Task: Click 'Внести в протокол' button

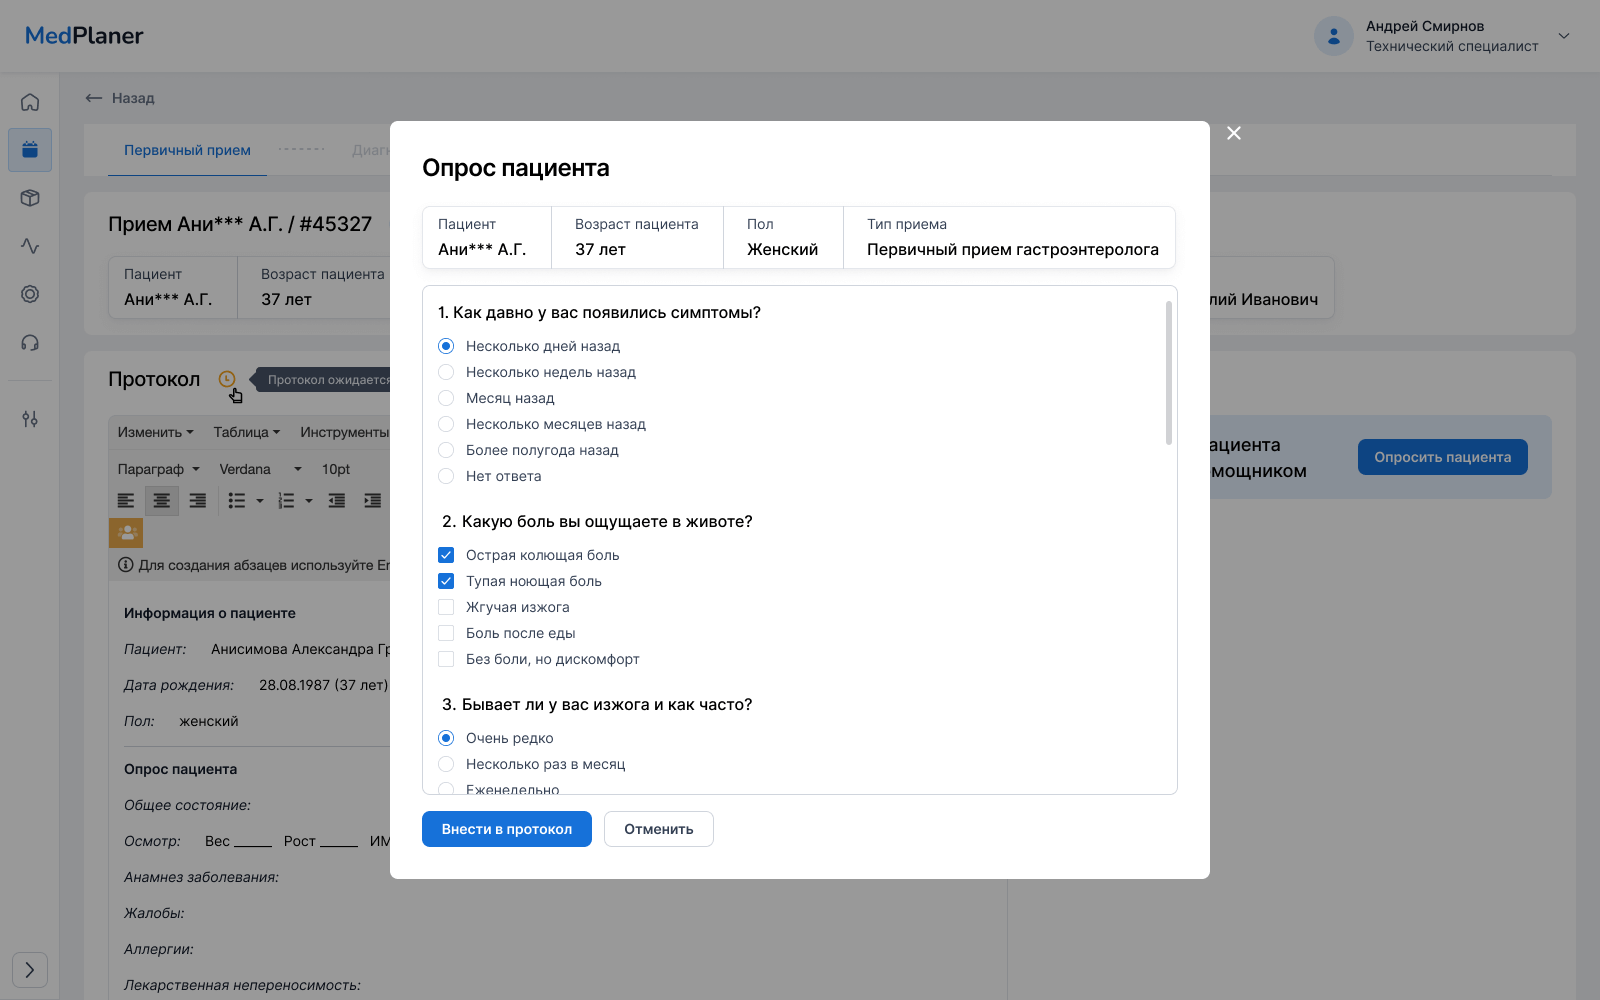Action: click(506, 829)
